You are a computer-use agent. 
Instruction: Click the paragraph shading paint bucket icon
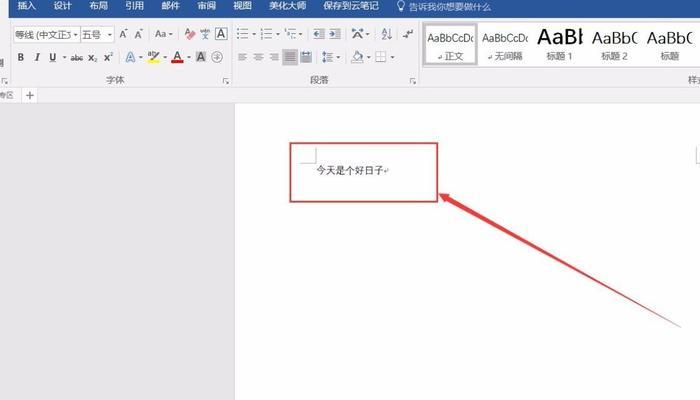[x=357, y=57]
